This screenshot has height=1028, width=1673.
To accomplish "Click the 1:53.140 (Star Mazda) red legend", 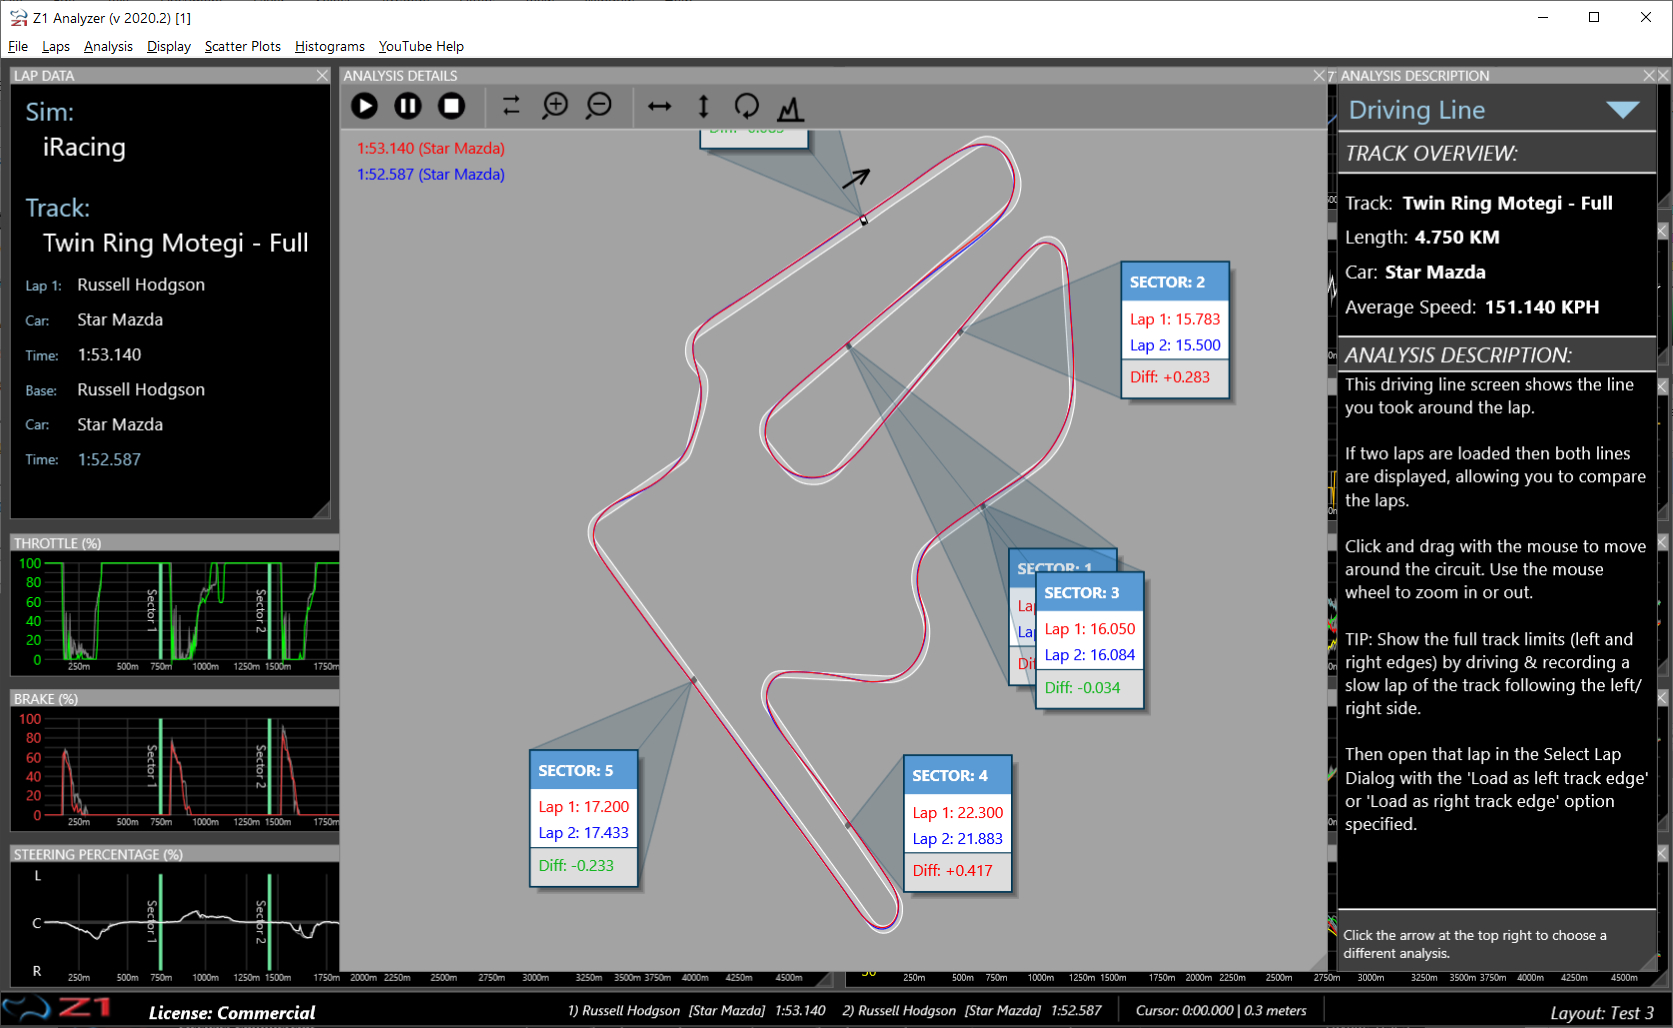I will [431, 148].
